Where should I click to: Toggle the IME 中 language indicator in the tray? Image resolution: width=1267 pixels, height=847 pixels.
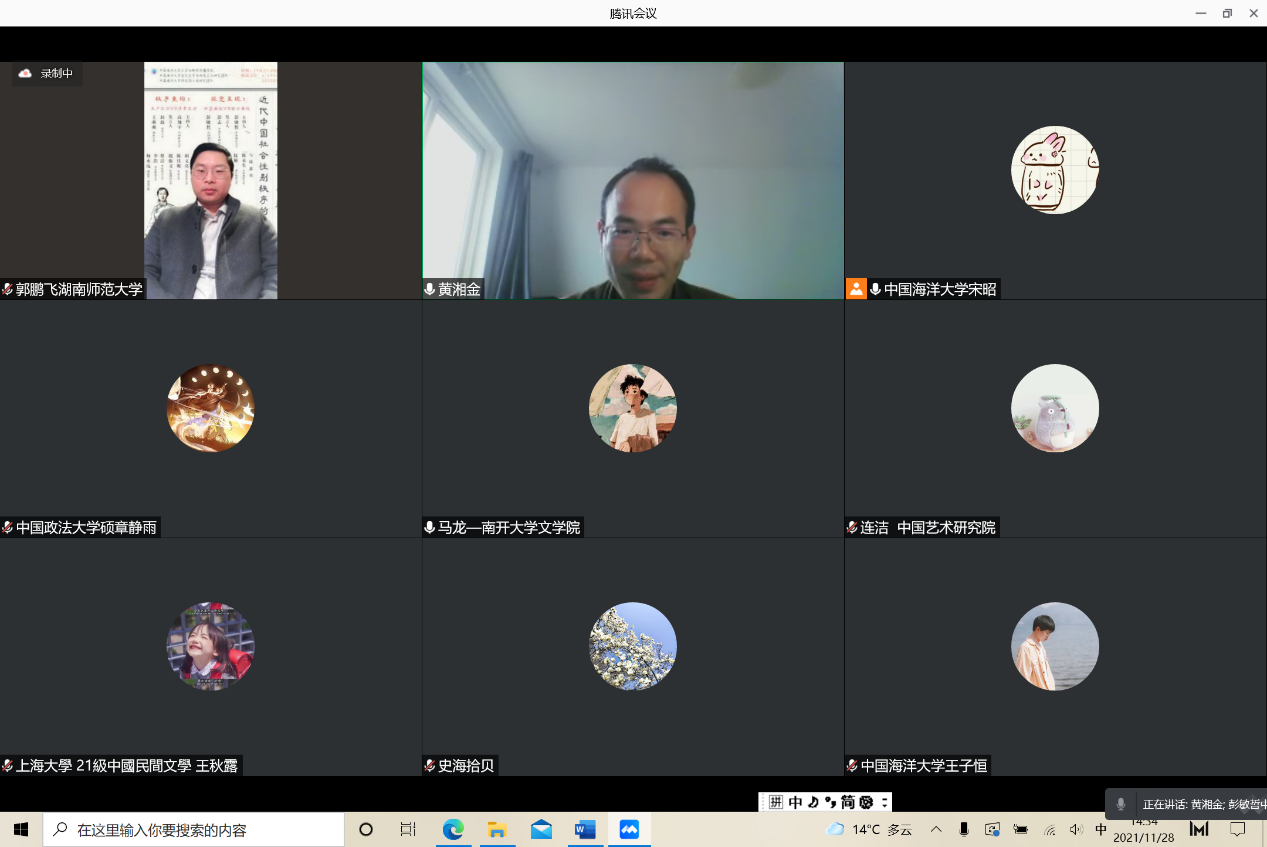1101,829
